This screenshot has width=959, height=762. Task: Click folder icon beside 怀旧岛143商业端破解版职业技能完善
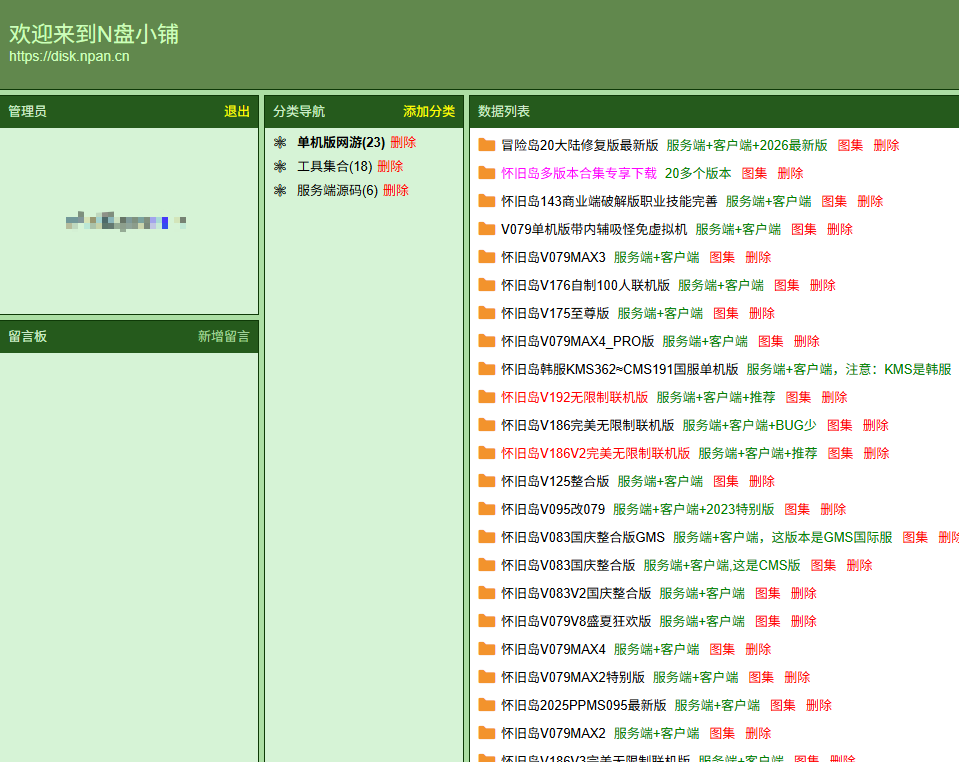(x=487, y=201)
